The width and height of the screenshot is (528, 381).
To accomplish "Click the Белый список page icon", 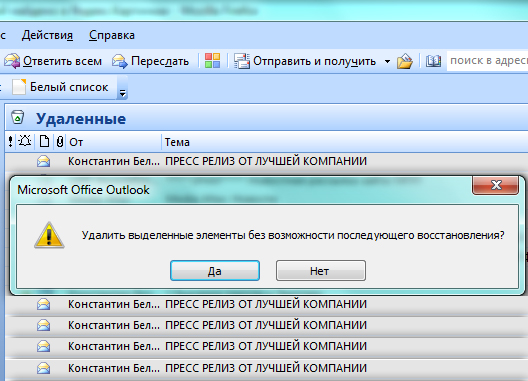I will pyautogui.click(x=19, y=87).
